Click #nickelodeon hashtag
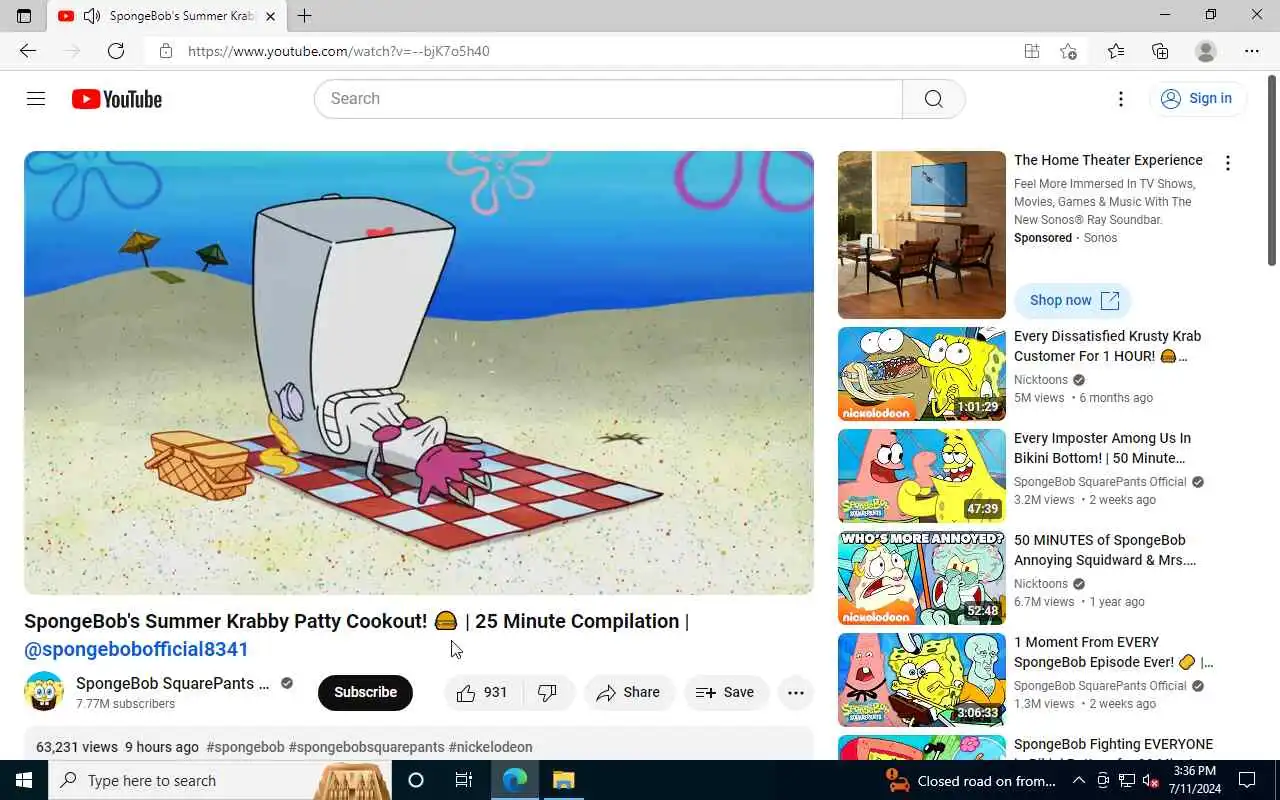 click(x=490, y=747)
